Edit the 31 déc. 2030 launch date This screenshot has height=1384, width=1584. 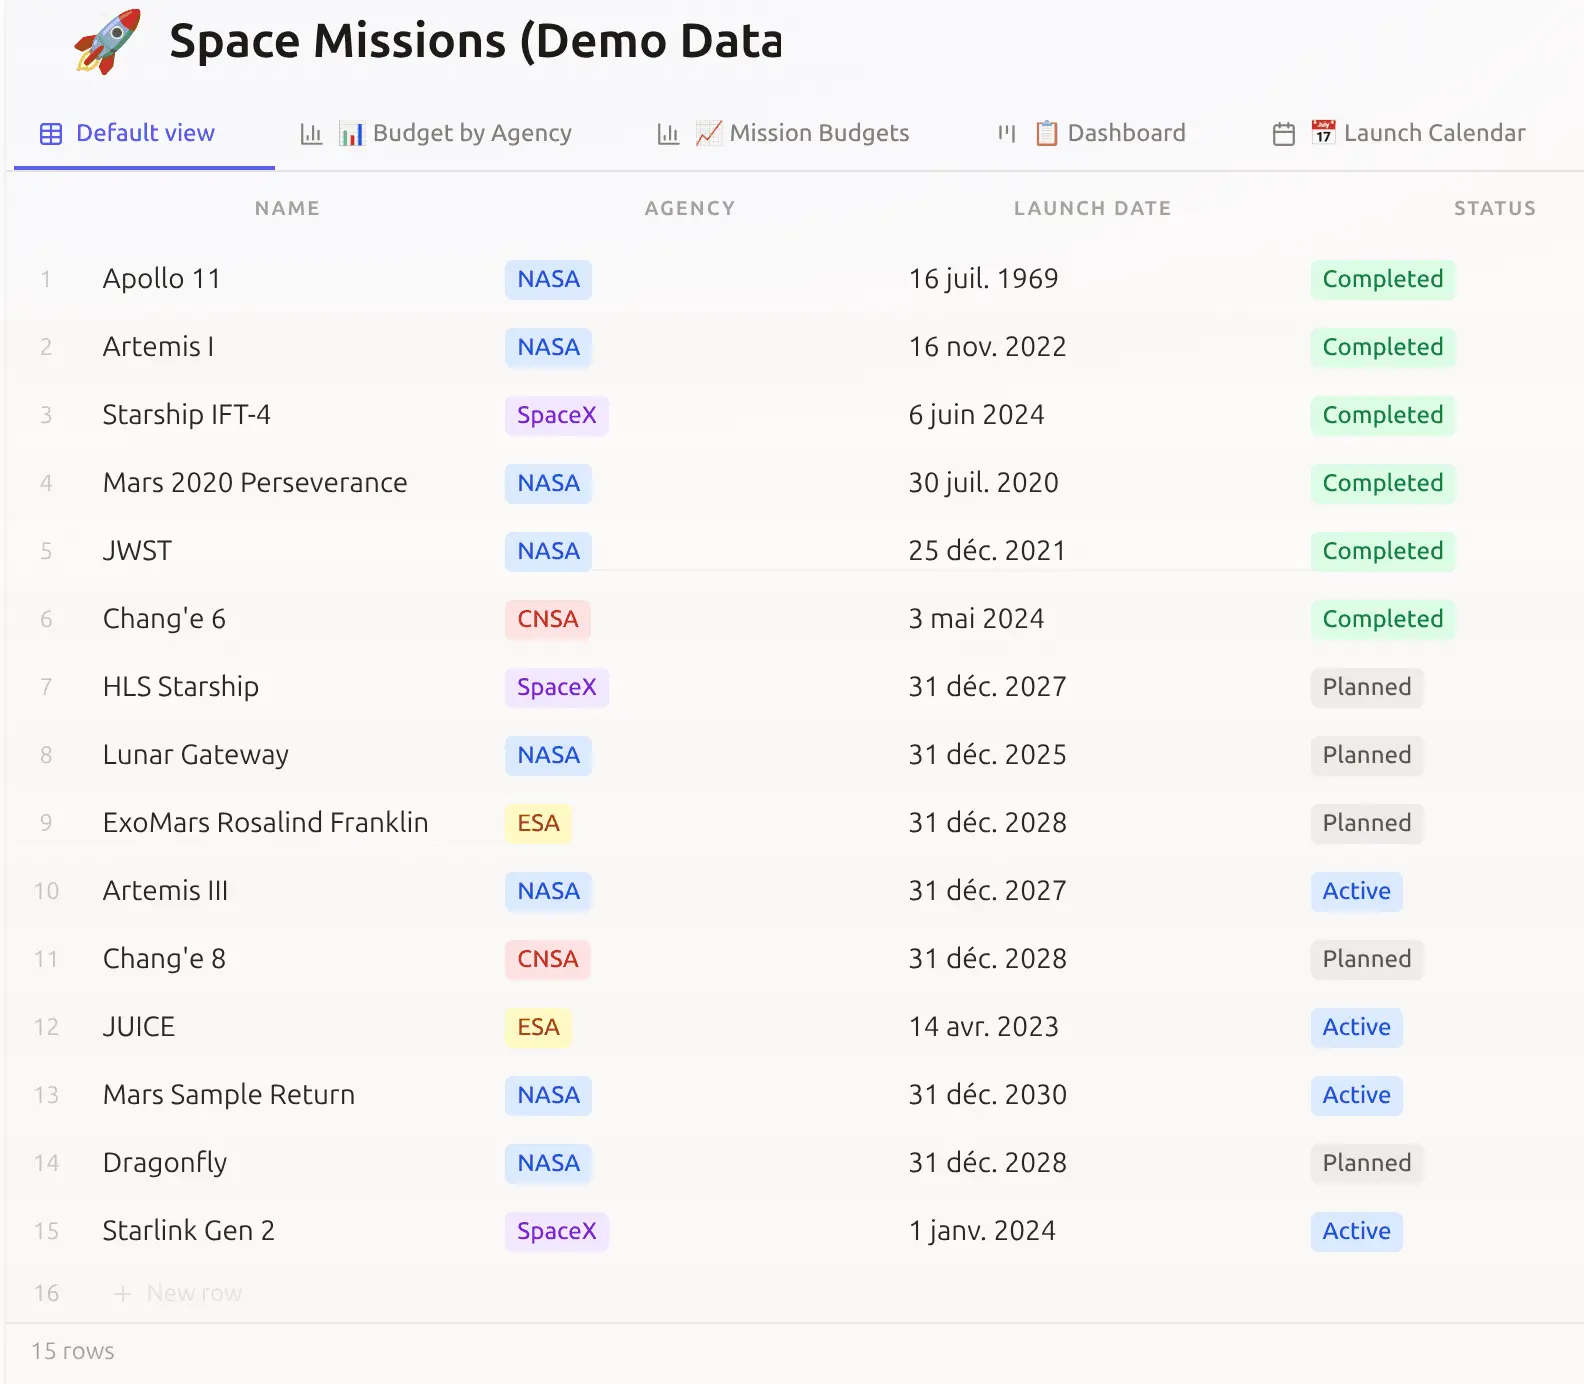point(987,1095)
